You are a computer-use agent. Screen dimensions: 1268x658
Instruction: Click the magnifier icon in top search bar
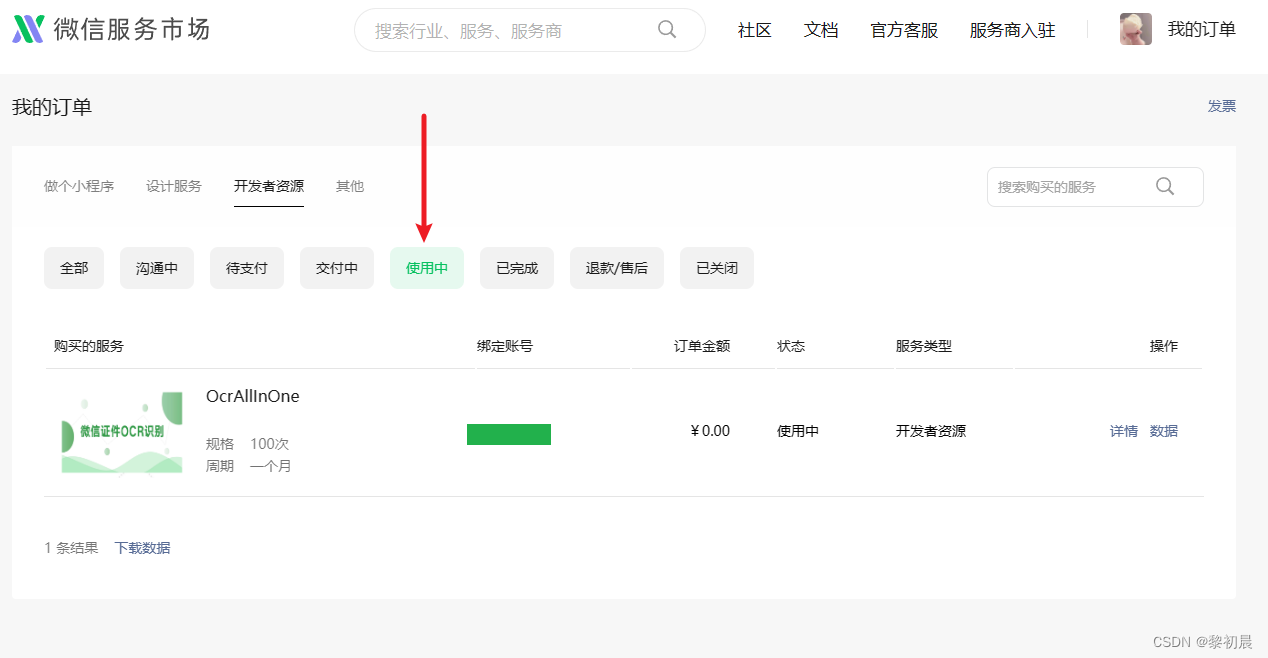tap(667, 29)
